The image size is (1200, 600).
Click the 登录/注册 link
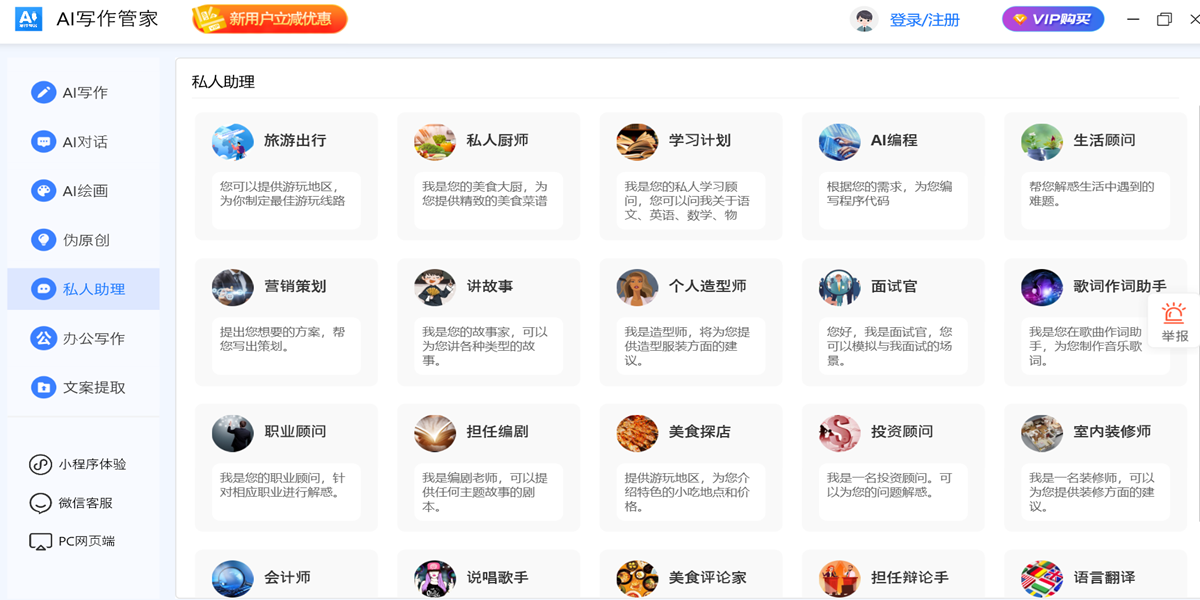(x=923, y=19)
